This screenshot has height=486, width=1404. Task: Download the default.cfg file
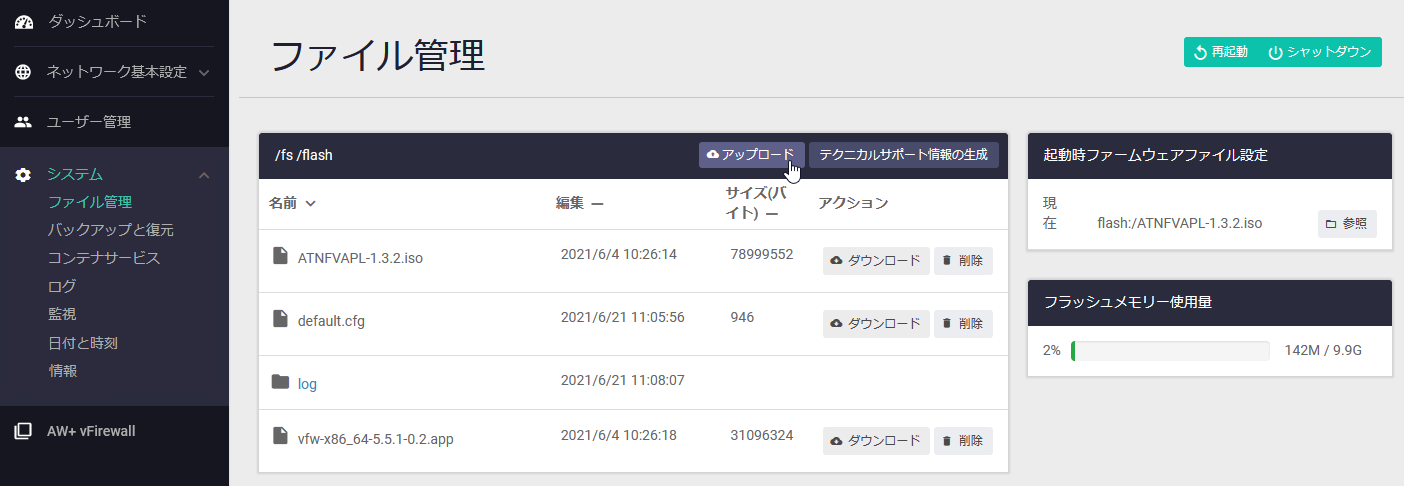[x=876, y=324]
